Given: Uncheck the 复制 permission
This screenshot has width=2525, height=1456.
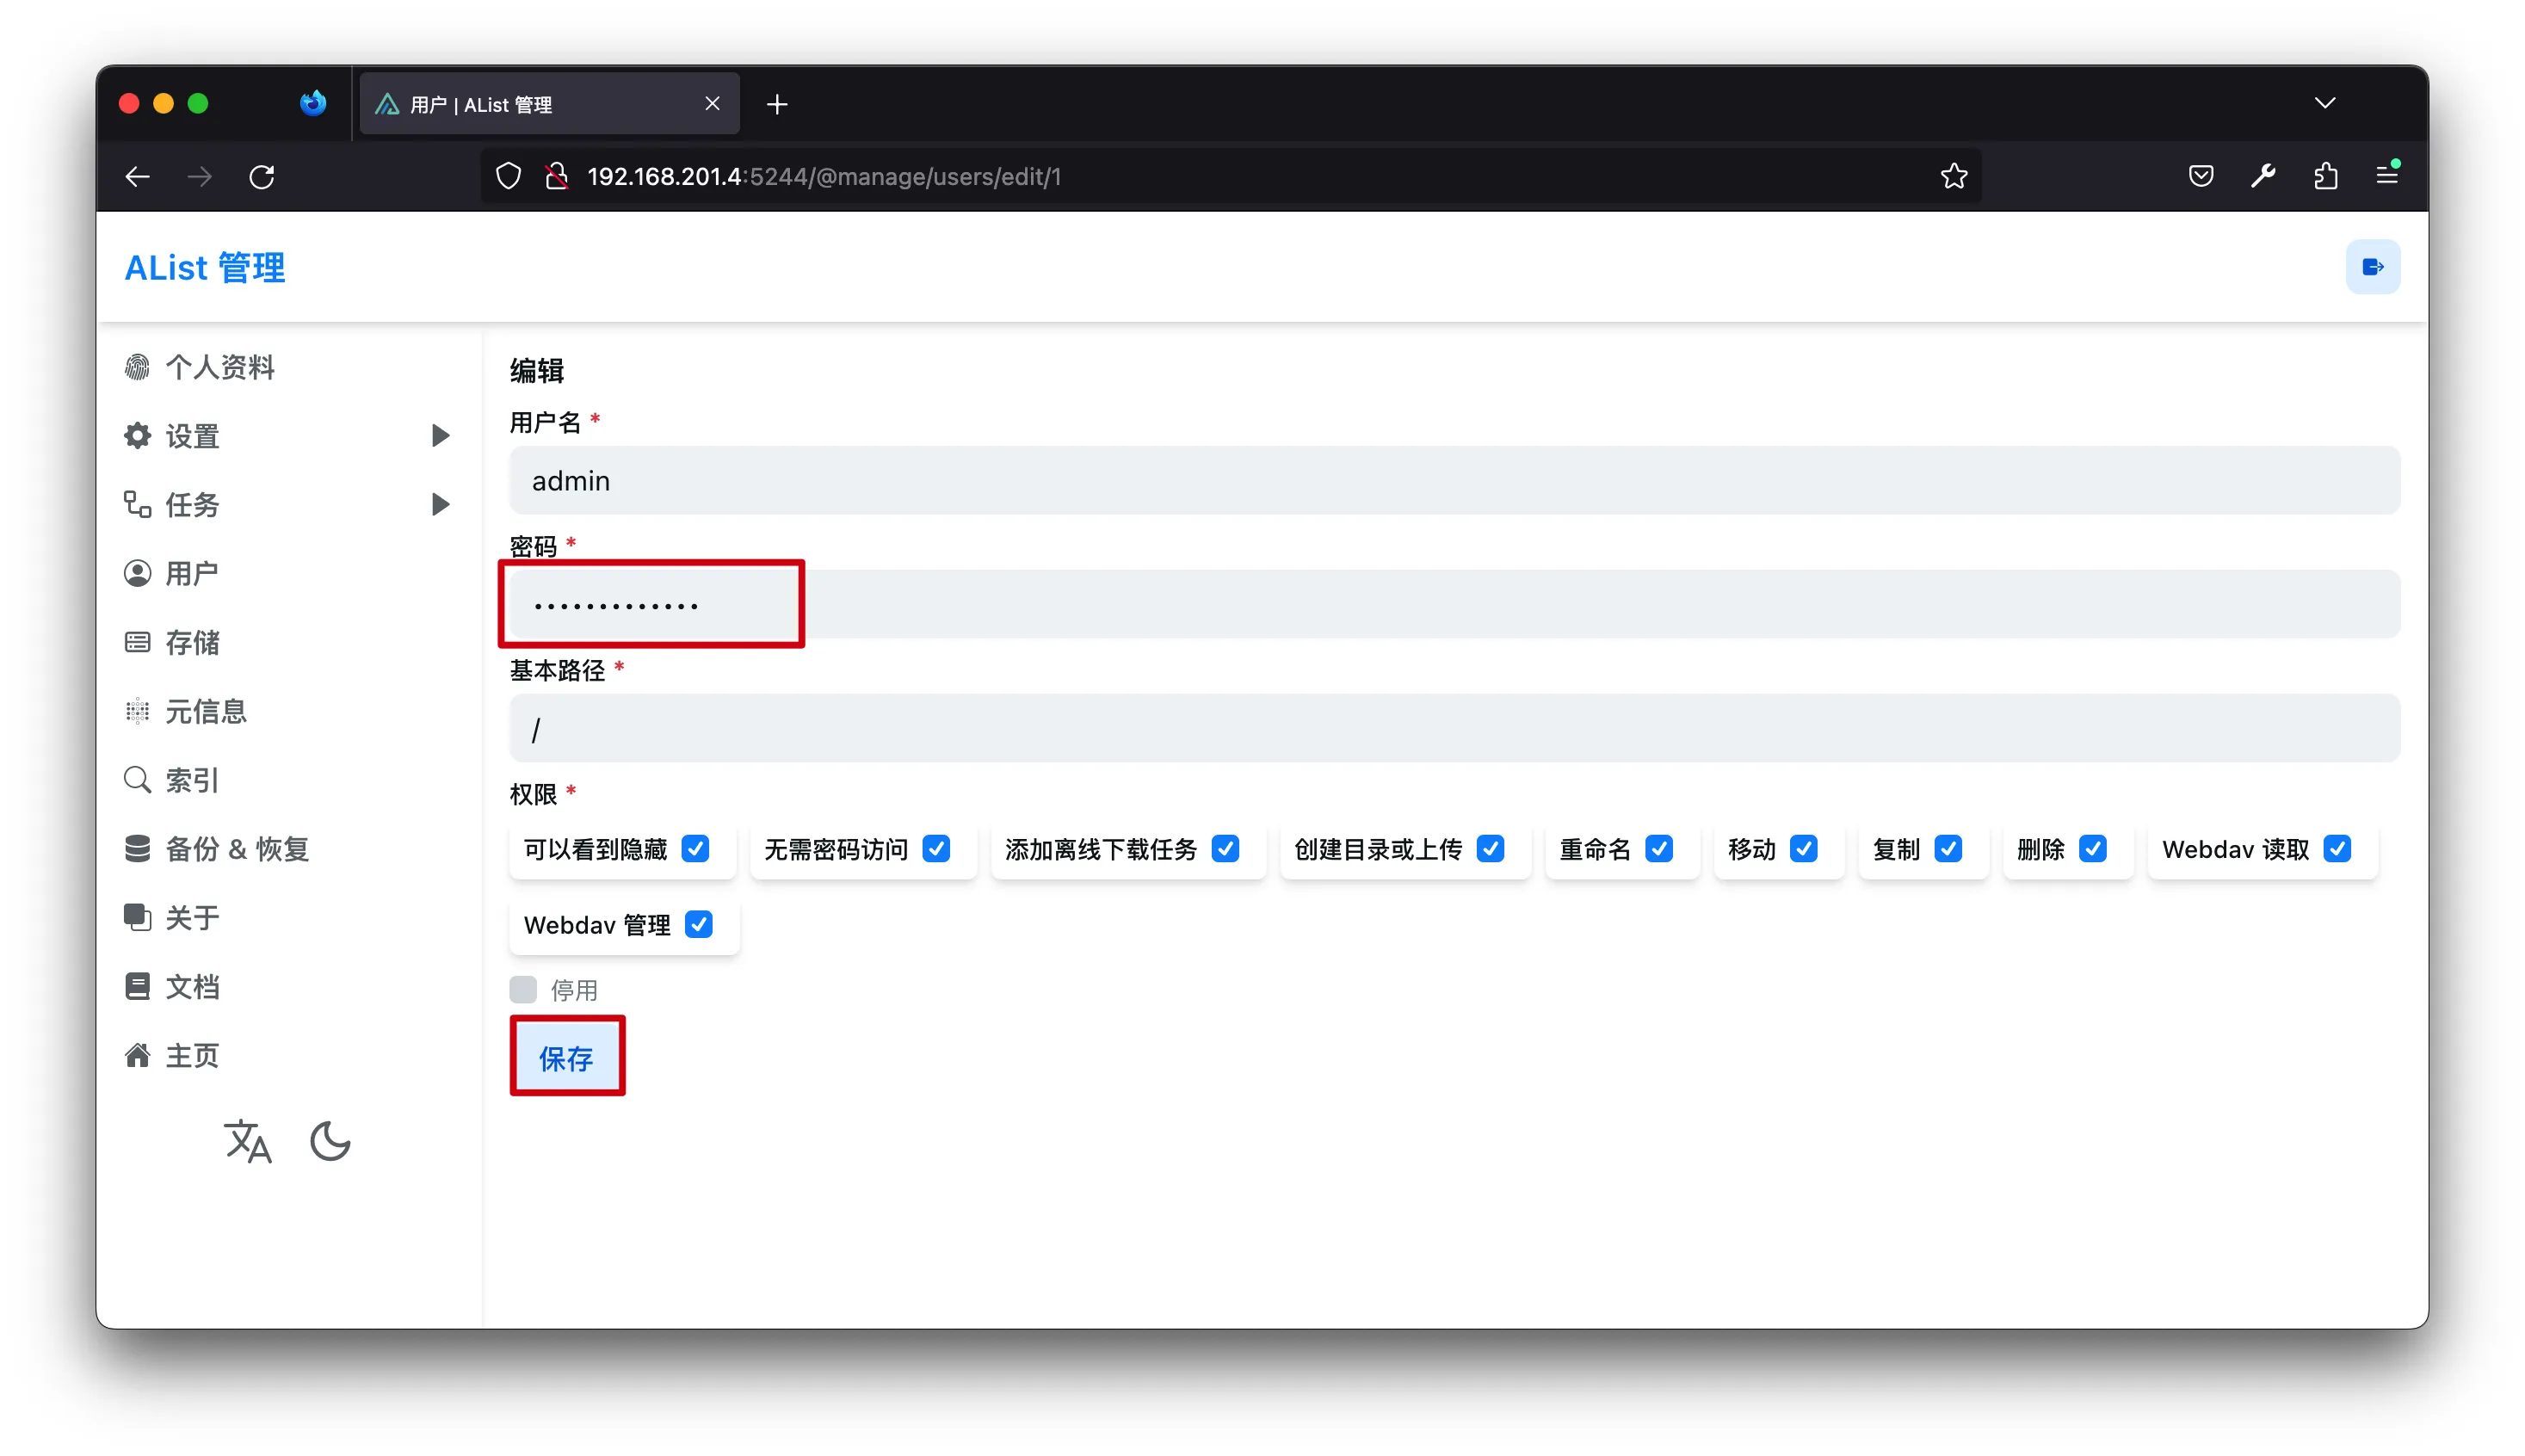Looking at the screenshot, I should click(1948, 849).
